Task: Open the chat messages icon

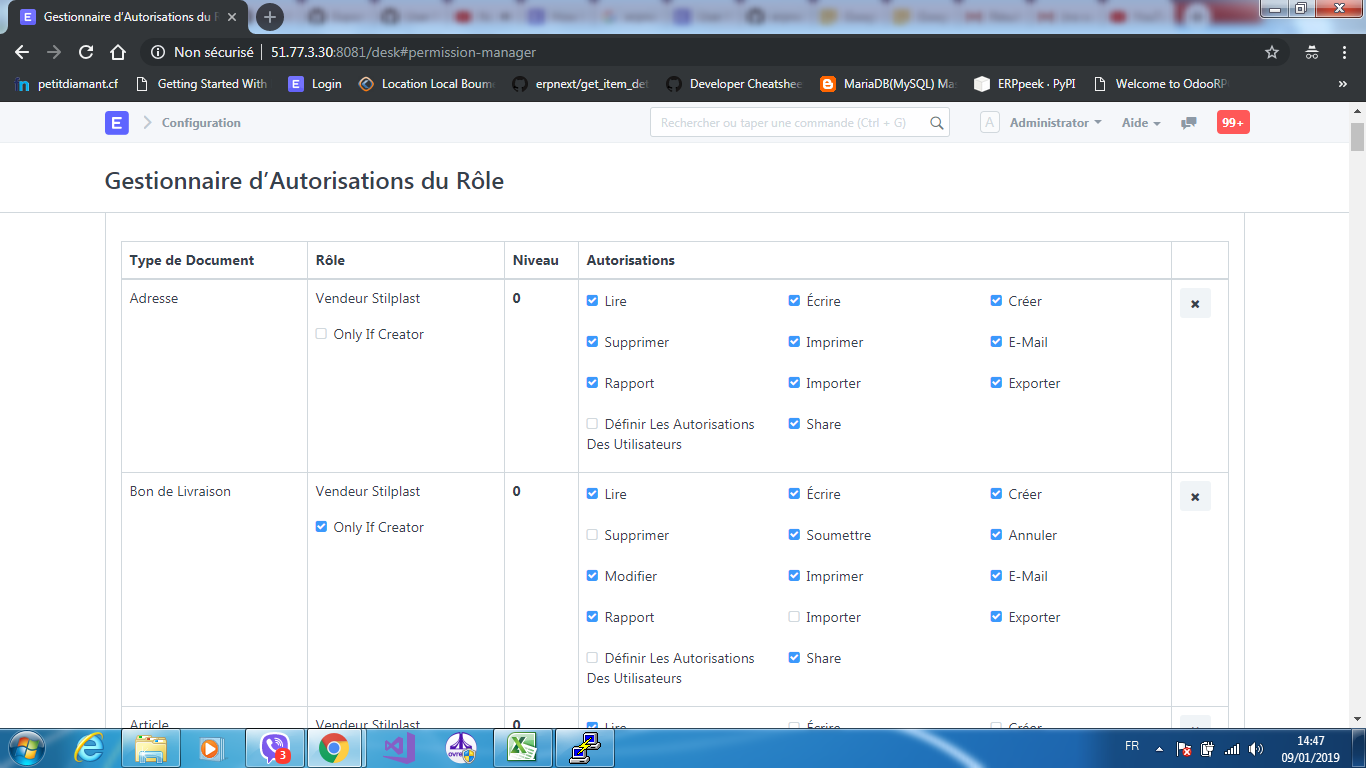Action: coord(1189,123)
